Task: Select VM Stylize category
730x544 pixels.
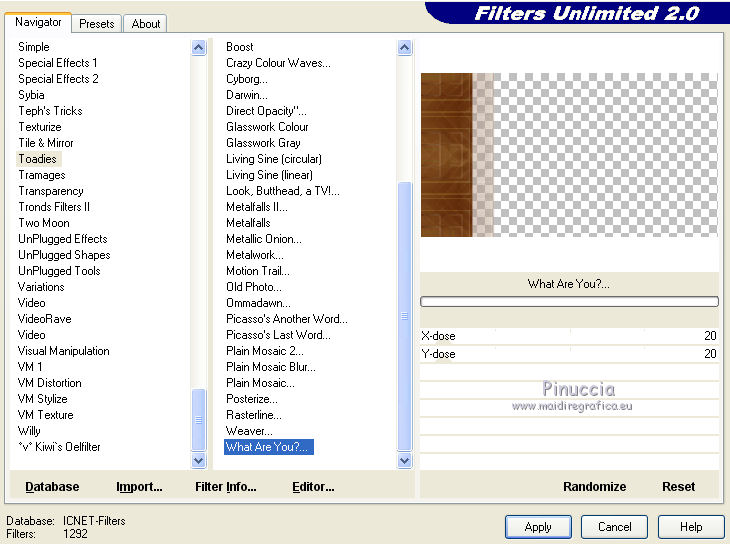Action: click(43, 399)
